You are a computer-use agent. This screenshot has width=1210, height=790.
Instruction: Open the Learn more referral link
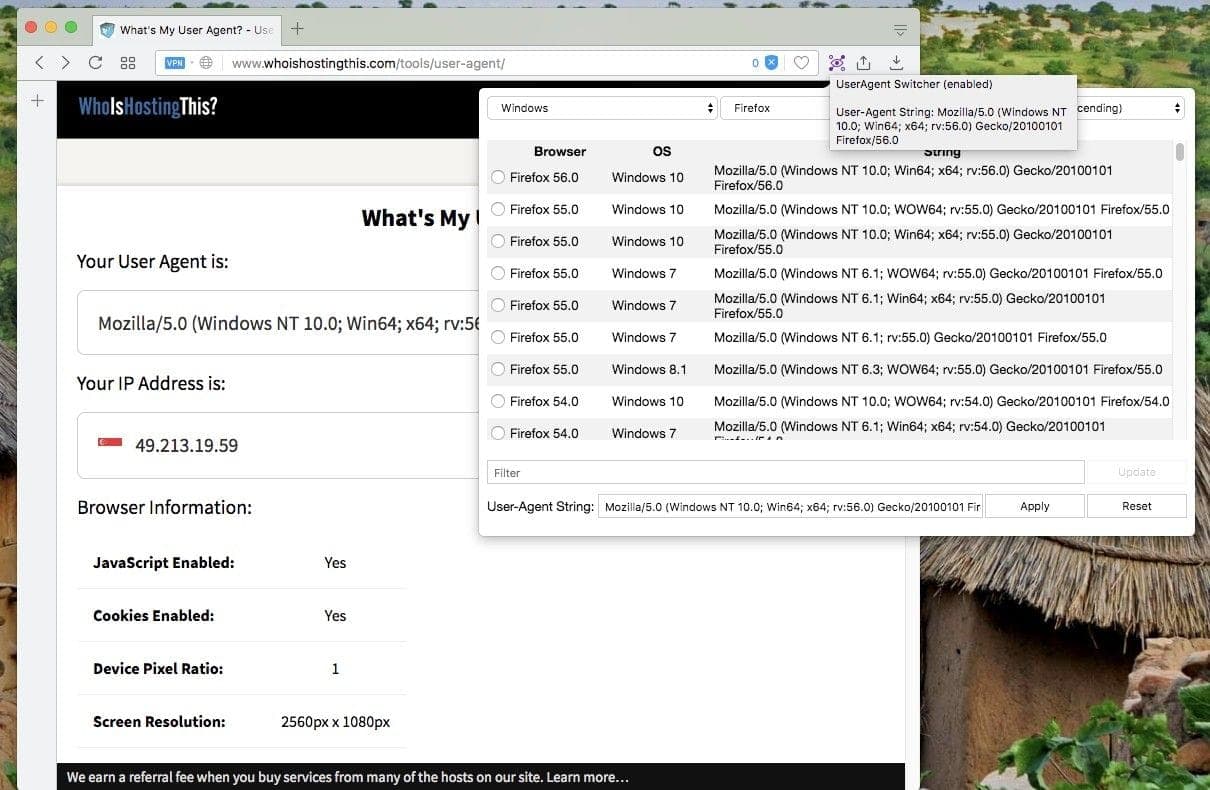pyautogui.click(x=587, y=777)
